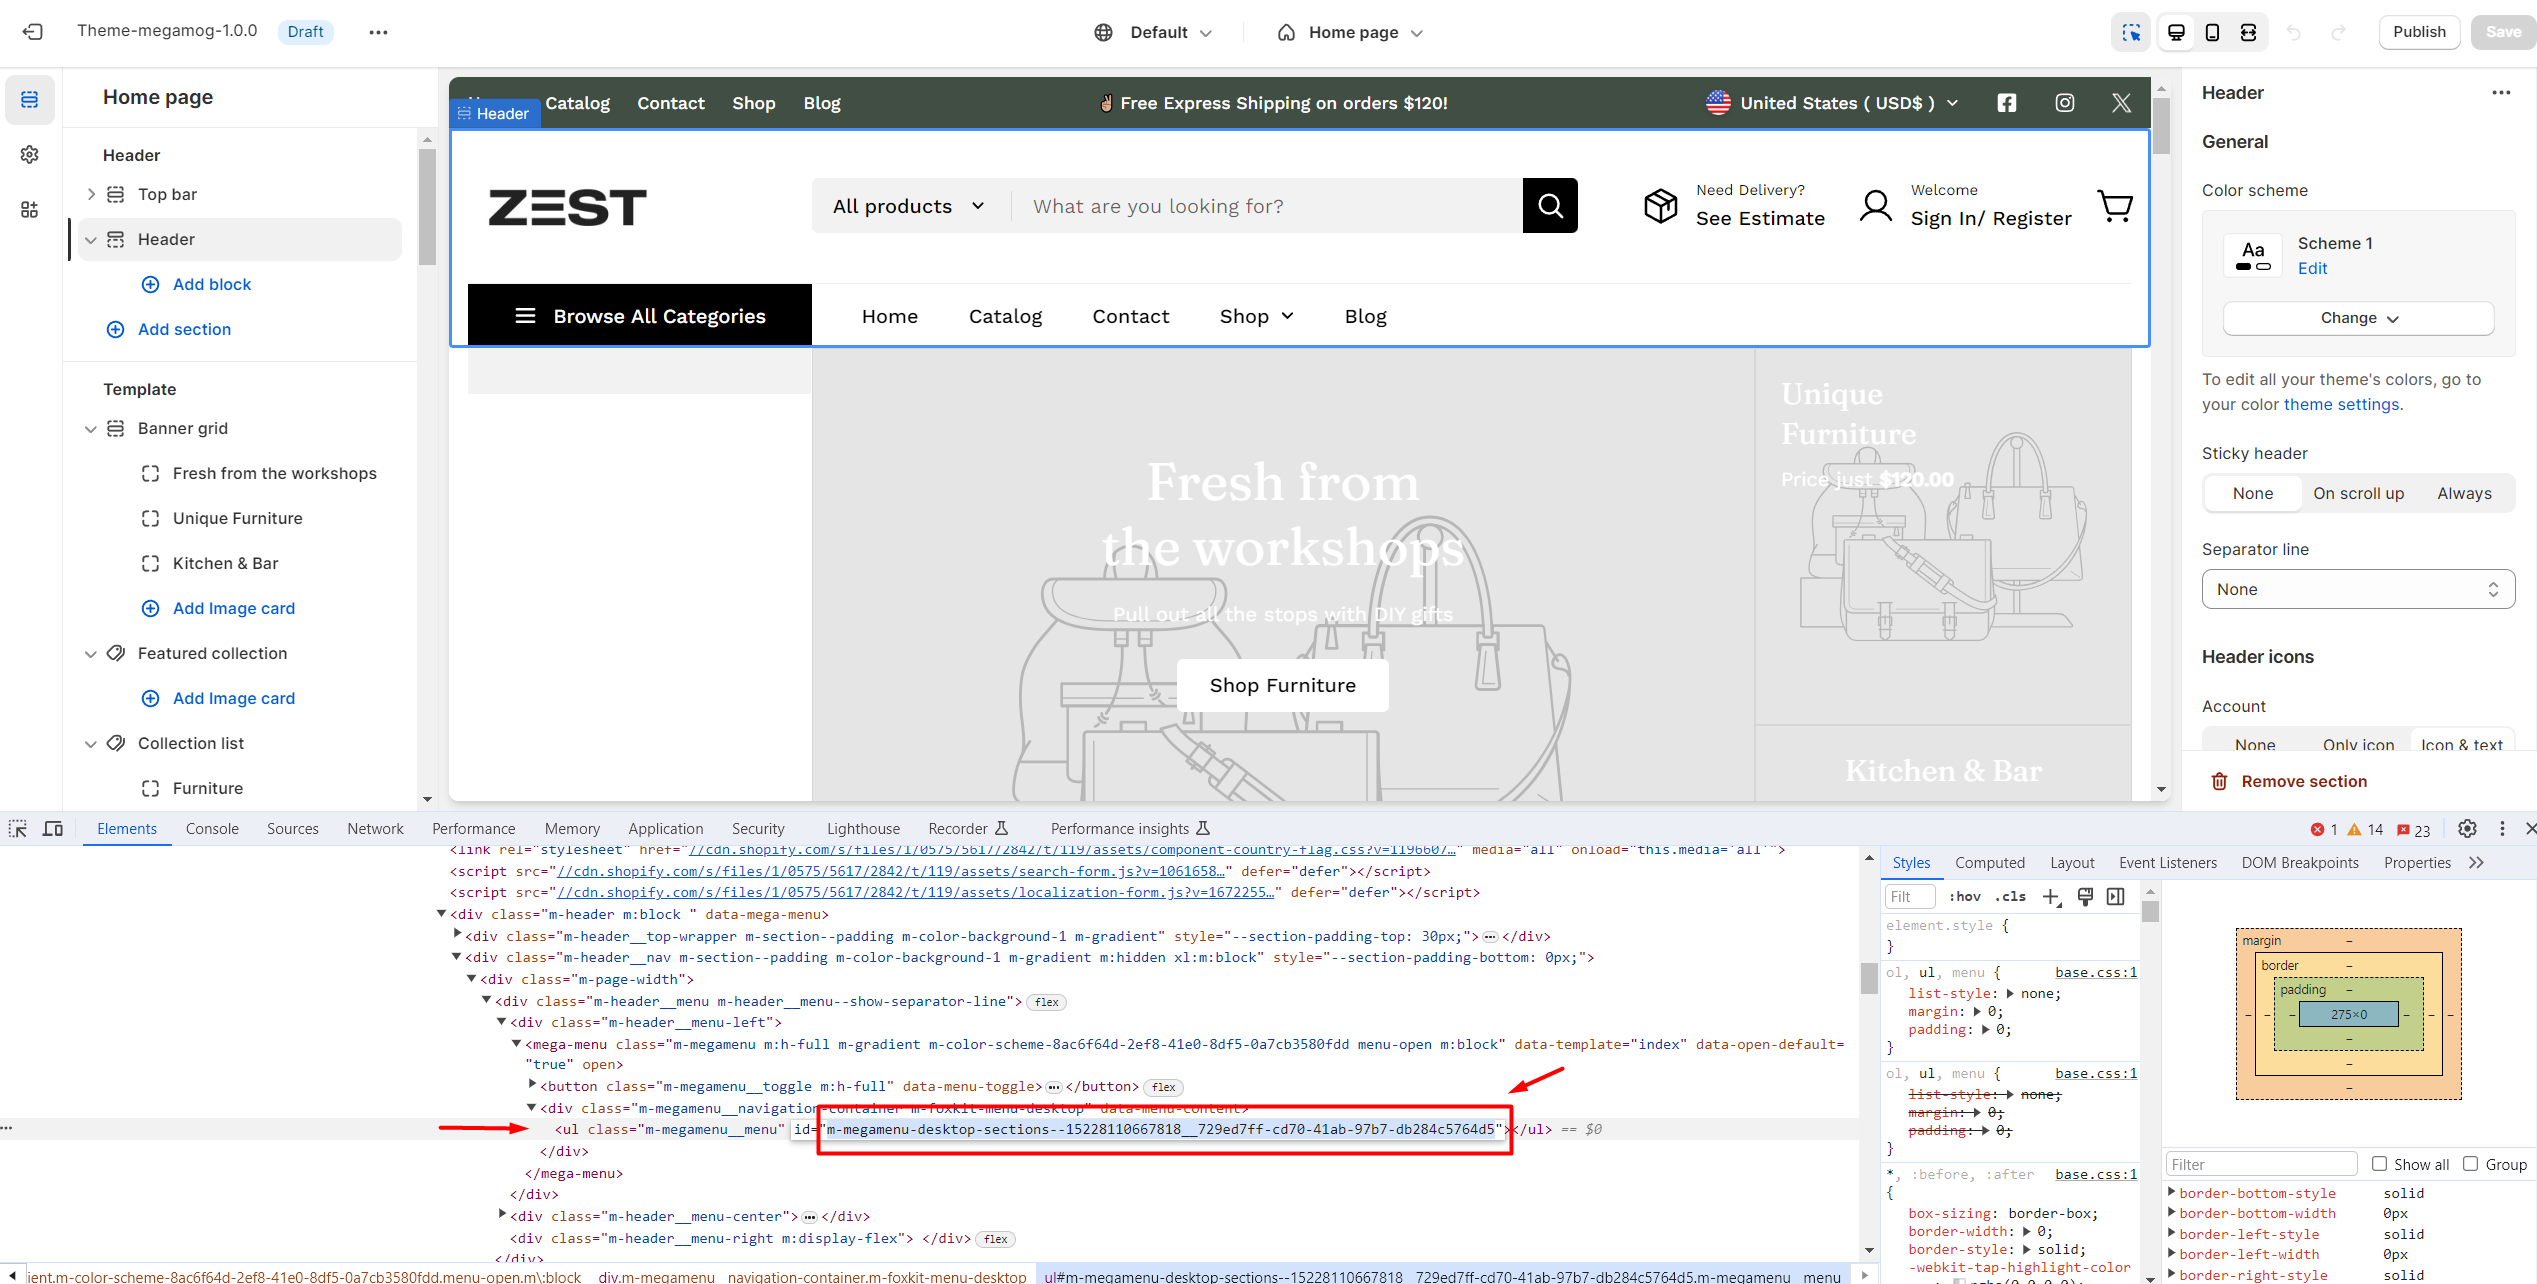Open the Home page template dropdown

coord(1350,32)
